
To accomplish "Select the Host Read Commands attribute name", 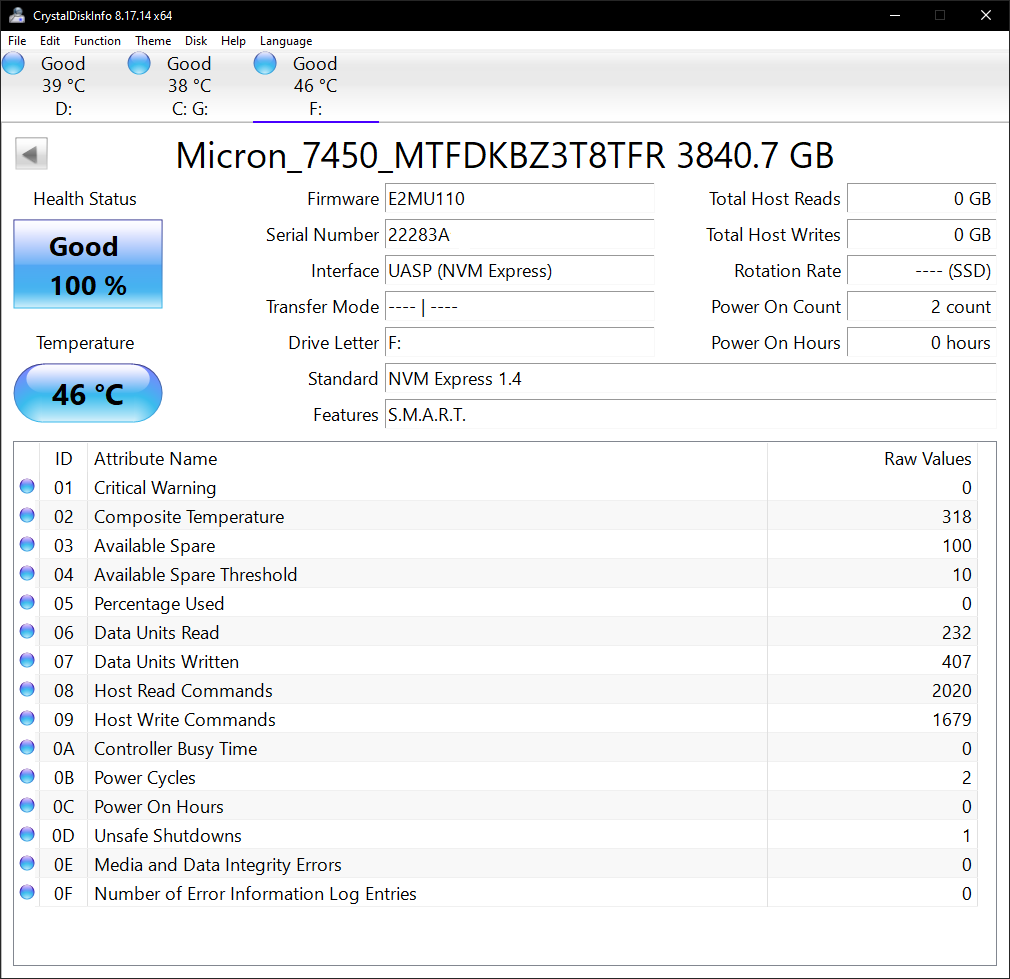I will tap(183, 690).
